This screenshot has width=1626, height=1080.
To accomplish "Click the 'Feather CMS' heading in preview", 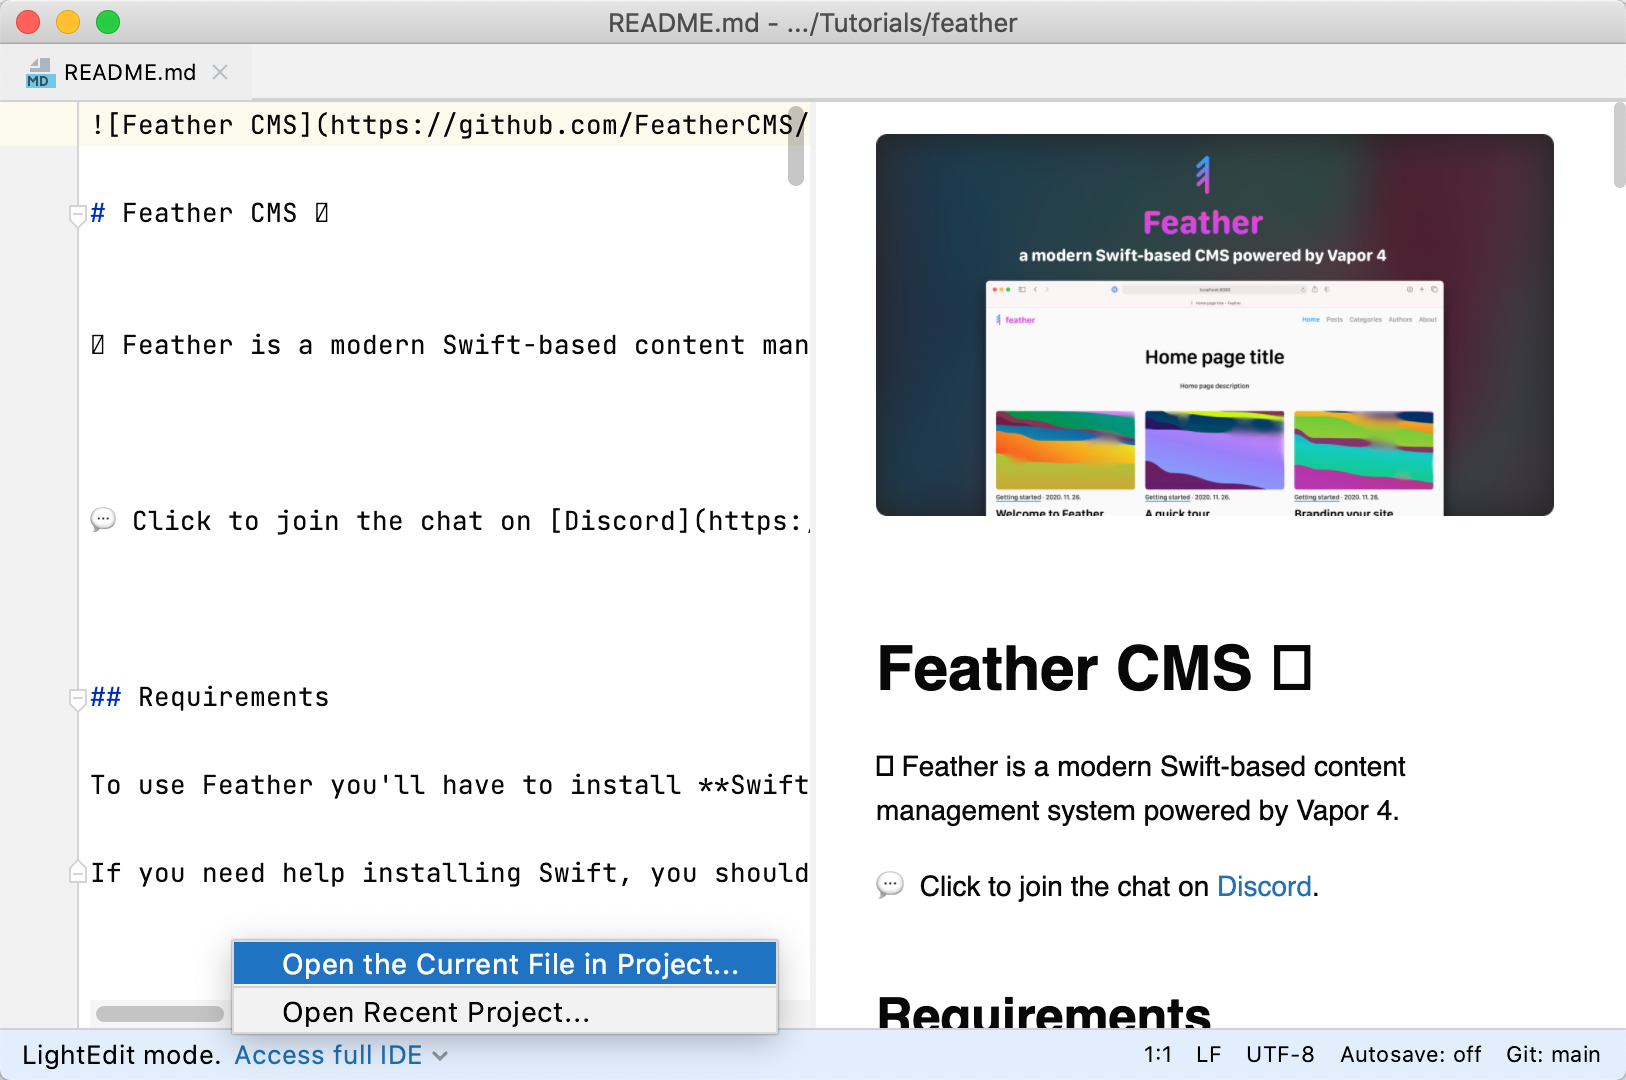I will pos(1094,668).
